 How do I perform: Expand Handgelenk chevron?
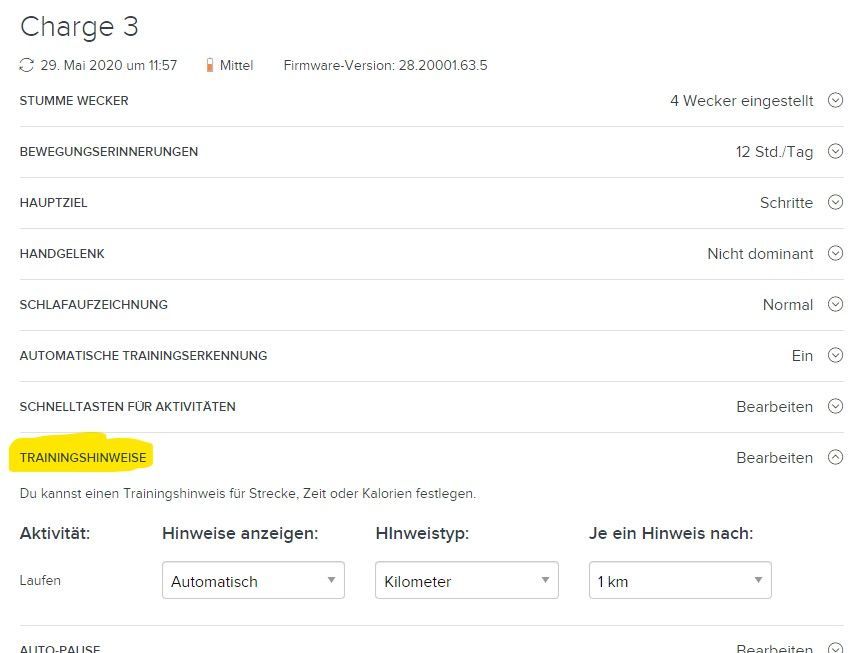pyautogui.click(x=835, y=253)
